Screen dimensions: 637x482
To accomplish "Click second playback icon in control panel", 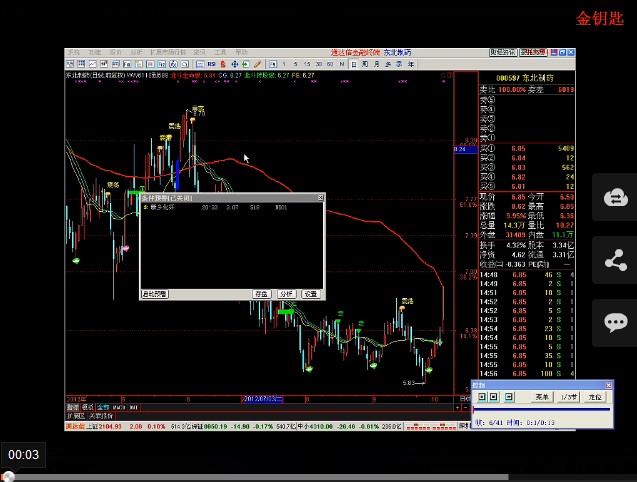I will pos(494,397).
